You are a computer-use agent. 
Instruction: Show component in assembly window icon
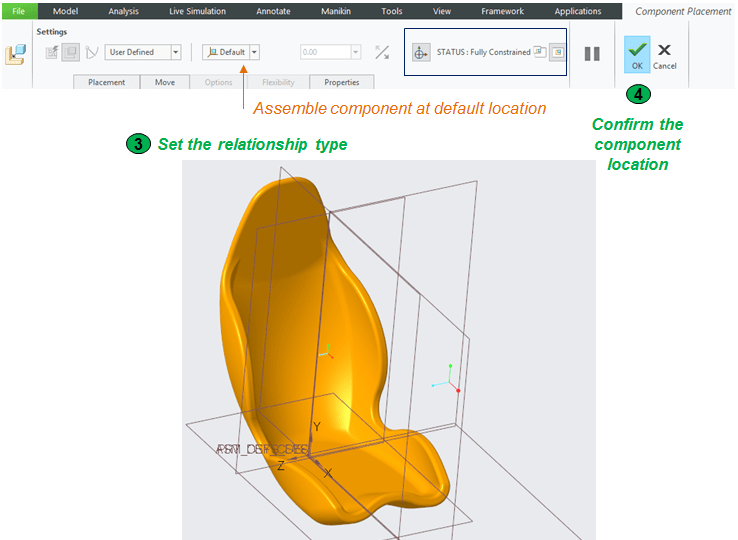pyautogui.click(x=557, y=52)
